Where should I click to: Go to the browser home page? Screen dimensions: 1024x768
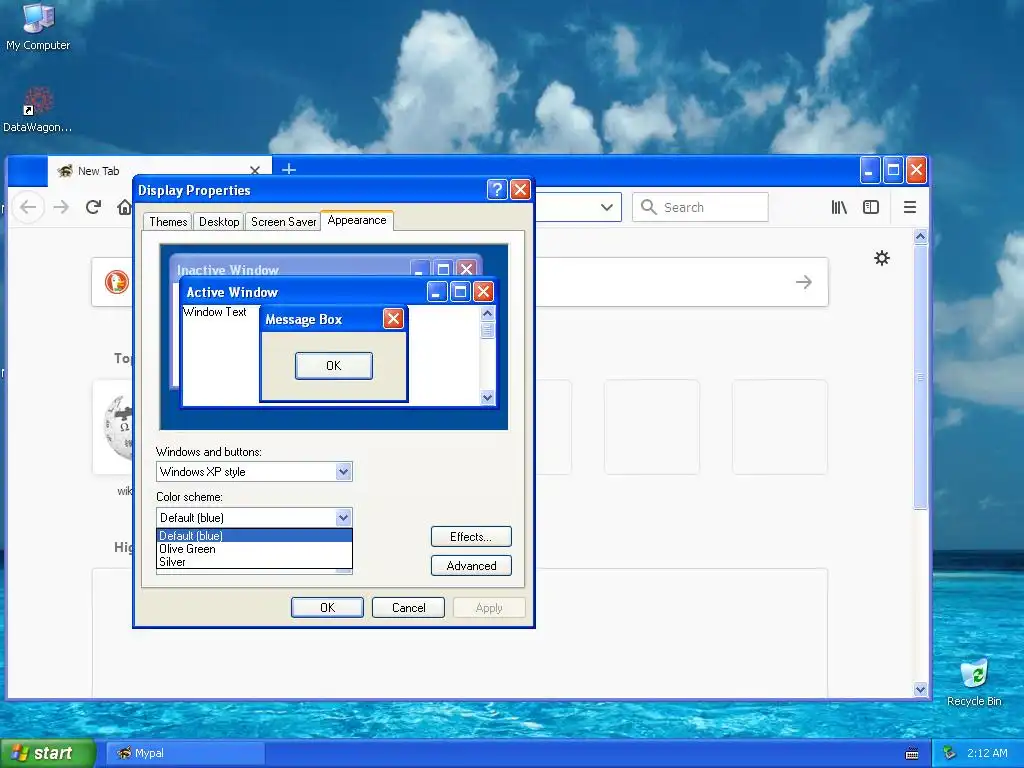[124, 207]
